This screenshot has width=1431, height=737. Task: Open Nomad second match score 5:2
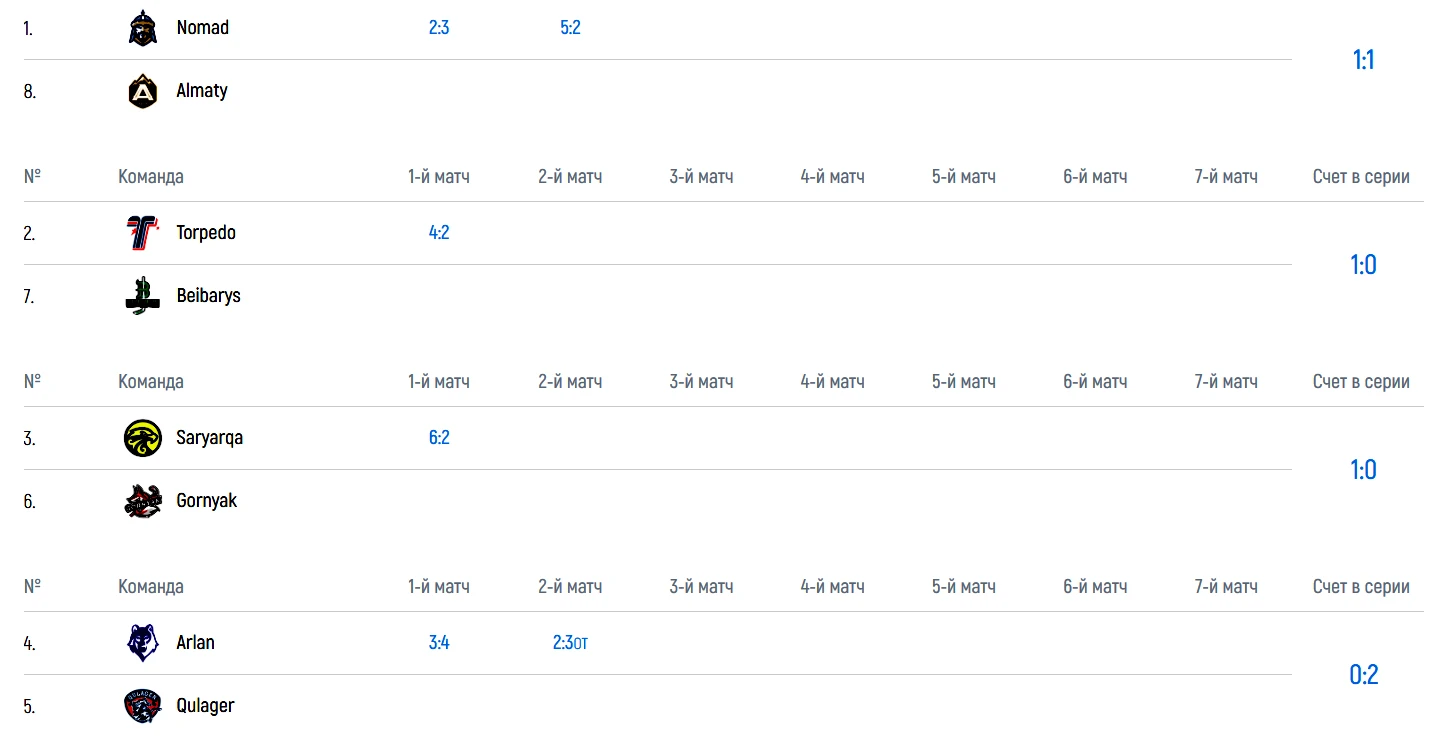570,28
